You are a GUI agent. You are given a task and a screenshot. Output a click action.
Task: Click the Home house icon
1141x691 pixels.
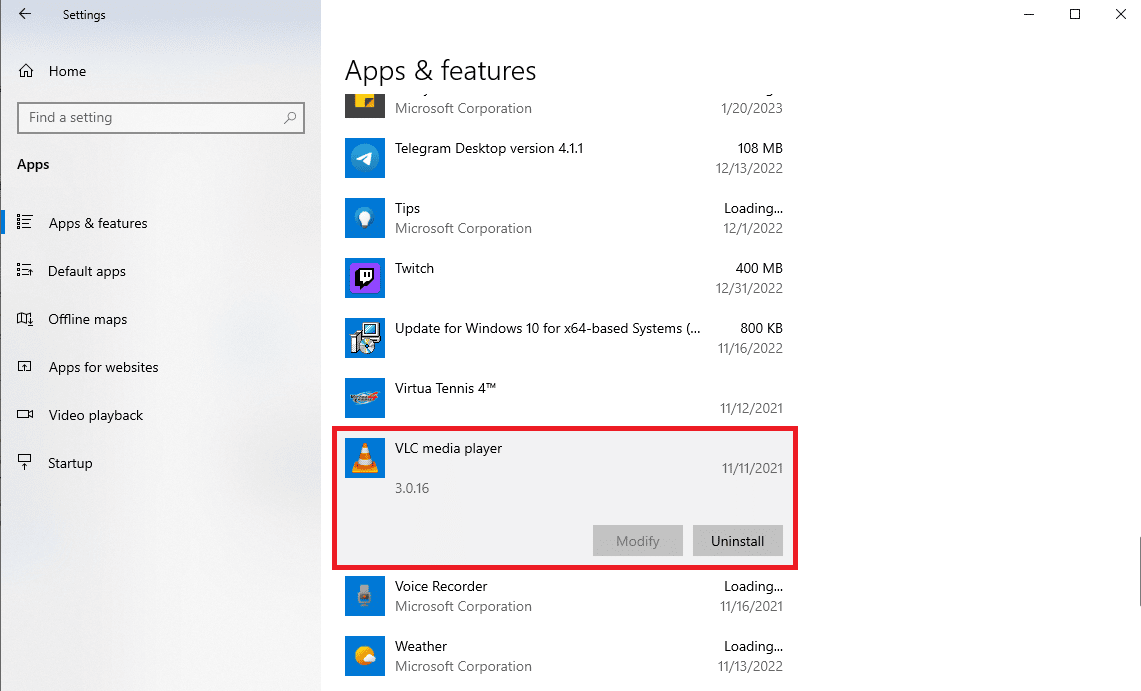(26, 71)
